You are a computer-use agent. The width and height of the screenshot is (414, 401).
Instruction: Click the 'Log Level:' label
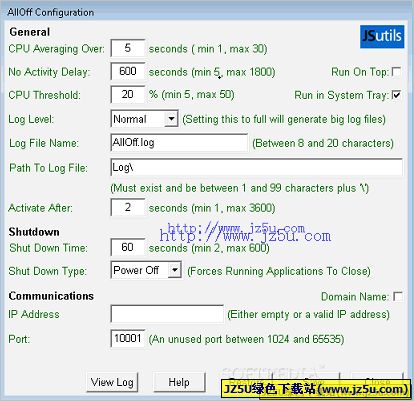point(31,119)
